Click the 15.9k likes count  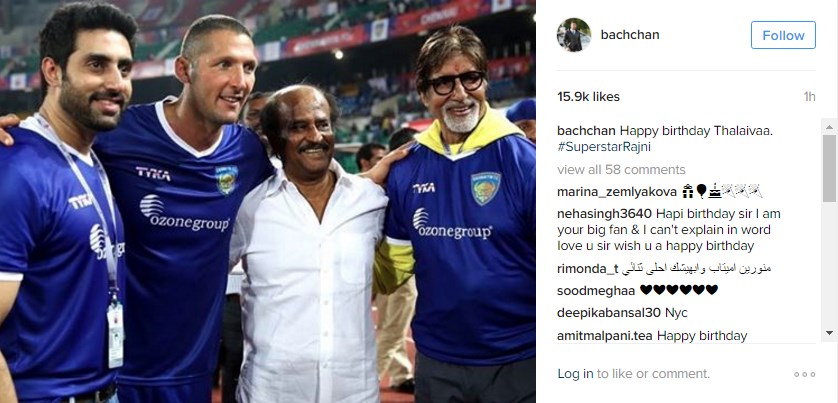[x=588, y=97]
